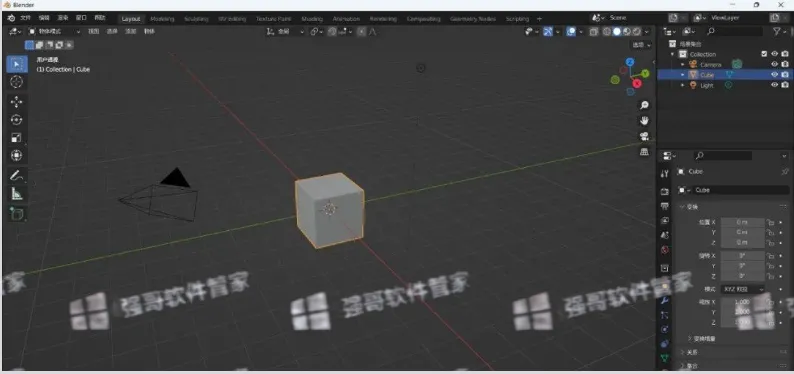Select the Move tool
This screenshot has width=794, height=374.
(17, 102)
